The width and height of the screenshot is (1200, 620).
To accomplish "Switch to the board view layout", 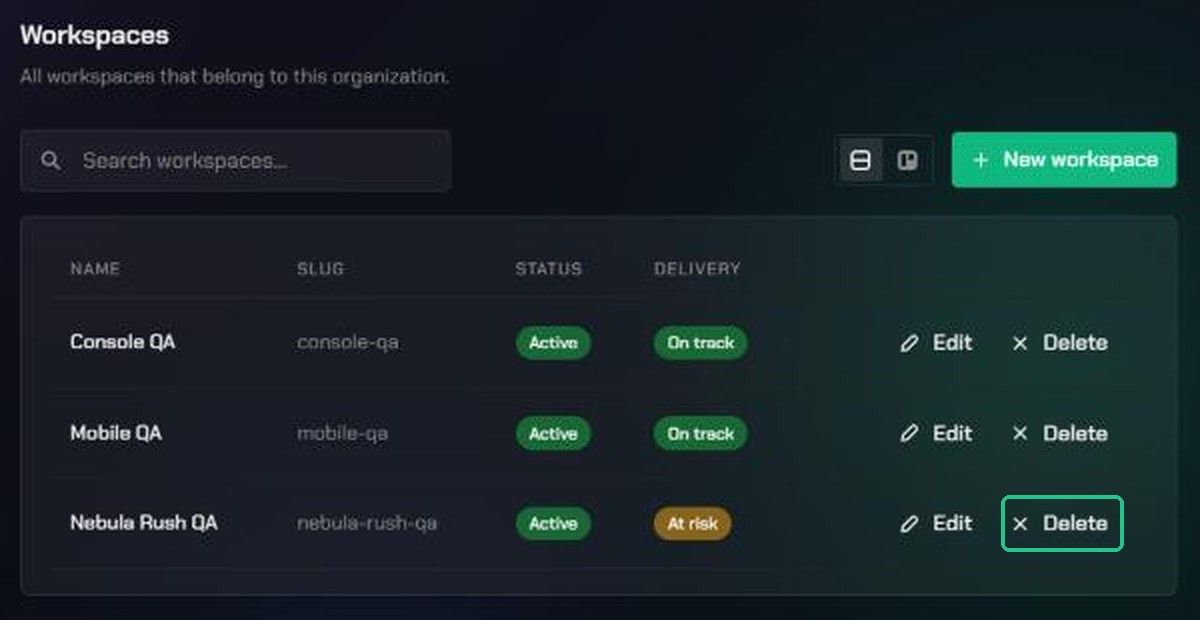I will [907, 160].
